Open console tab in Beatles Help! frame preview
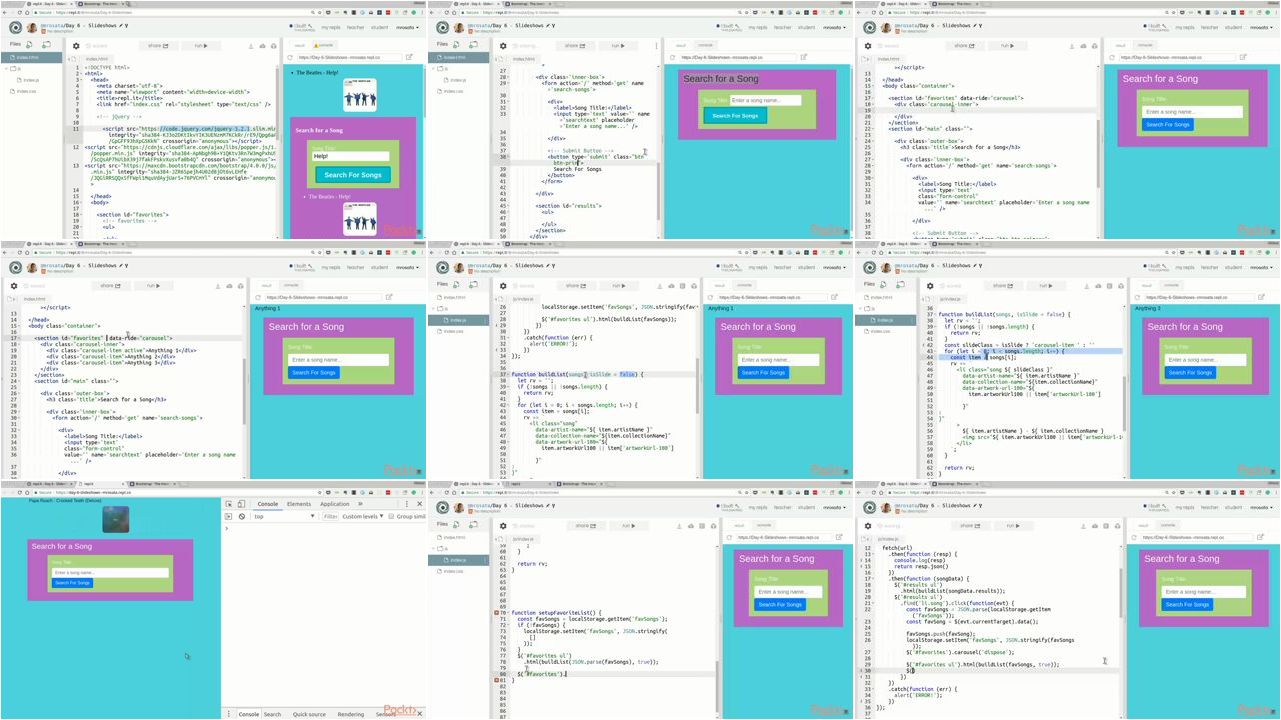The image size is (1281, 720). [326, 45]
